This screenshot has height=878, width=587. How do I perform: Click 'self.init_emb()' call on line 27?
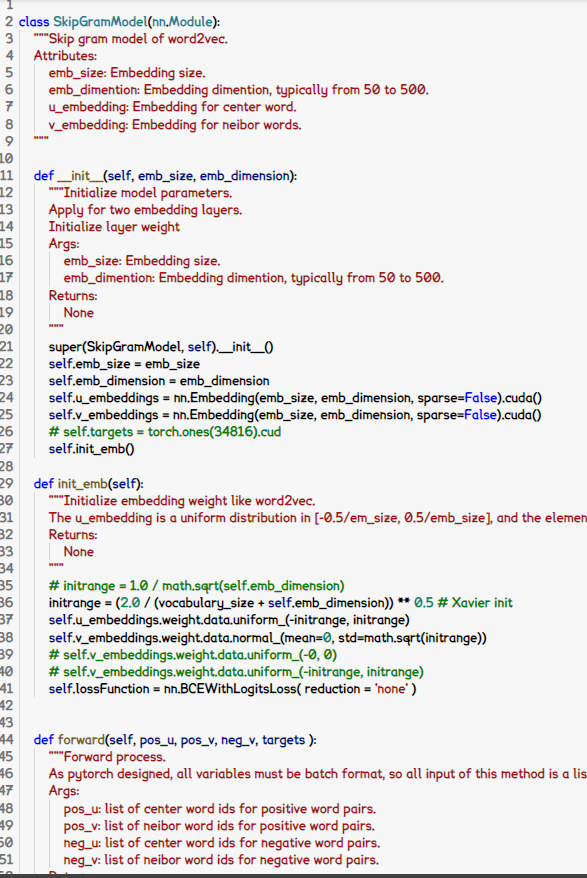point(91,449)
